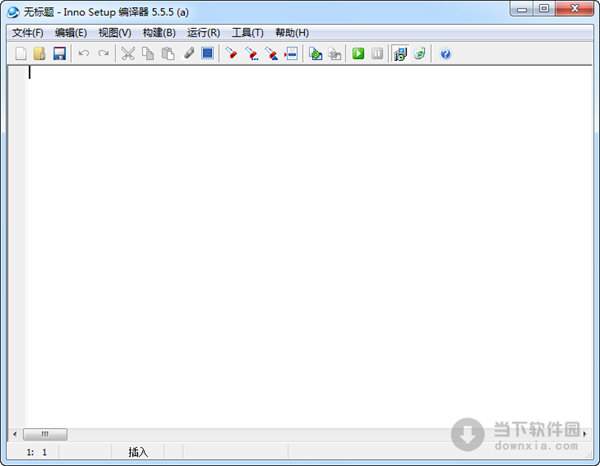
Task: Save the script with the floppy disk icon
Action: [59, 54]
